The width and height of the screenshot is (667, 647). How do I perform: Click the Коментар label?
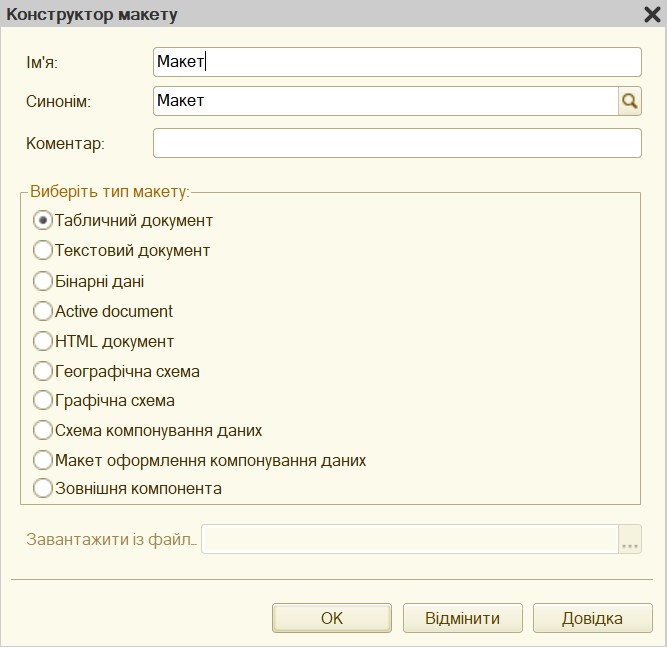click(65, 143)
